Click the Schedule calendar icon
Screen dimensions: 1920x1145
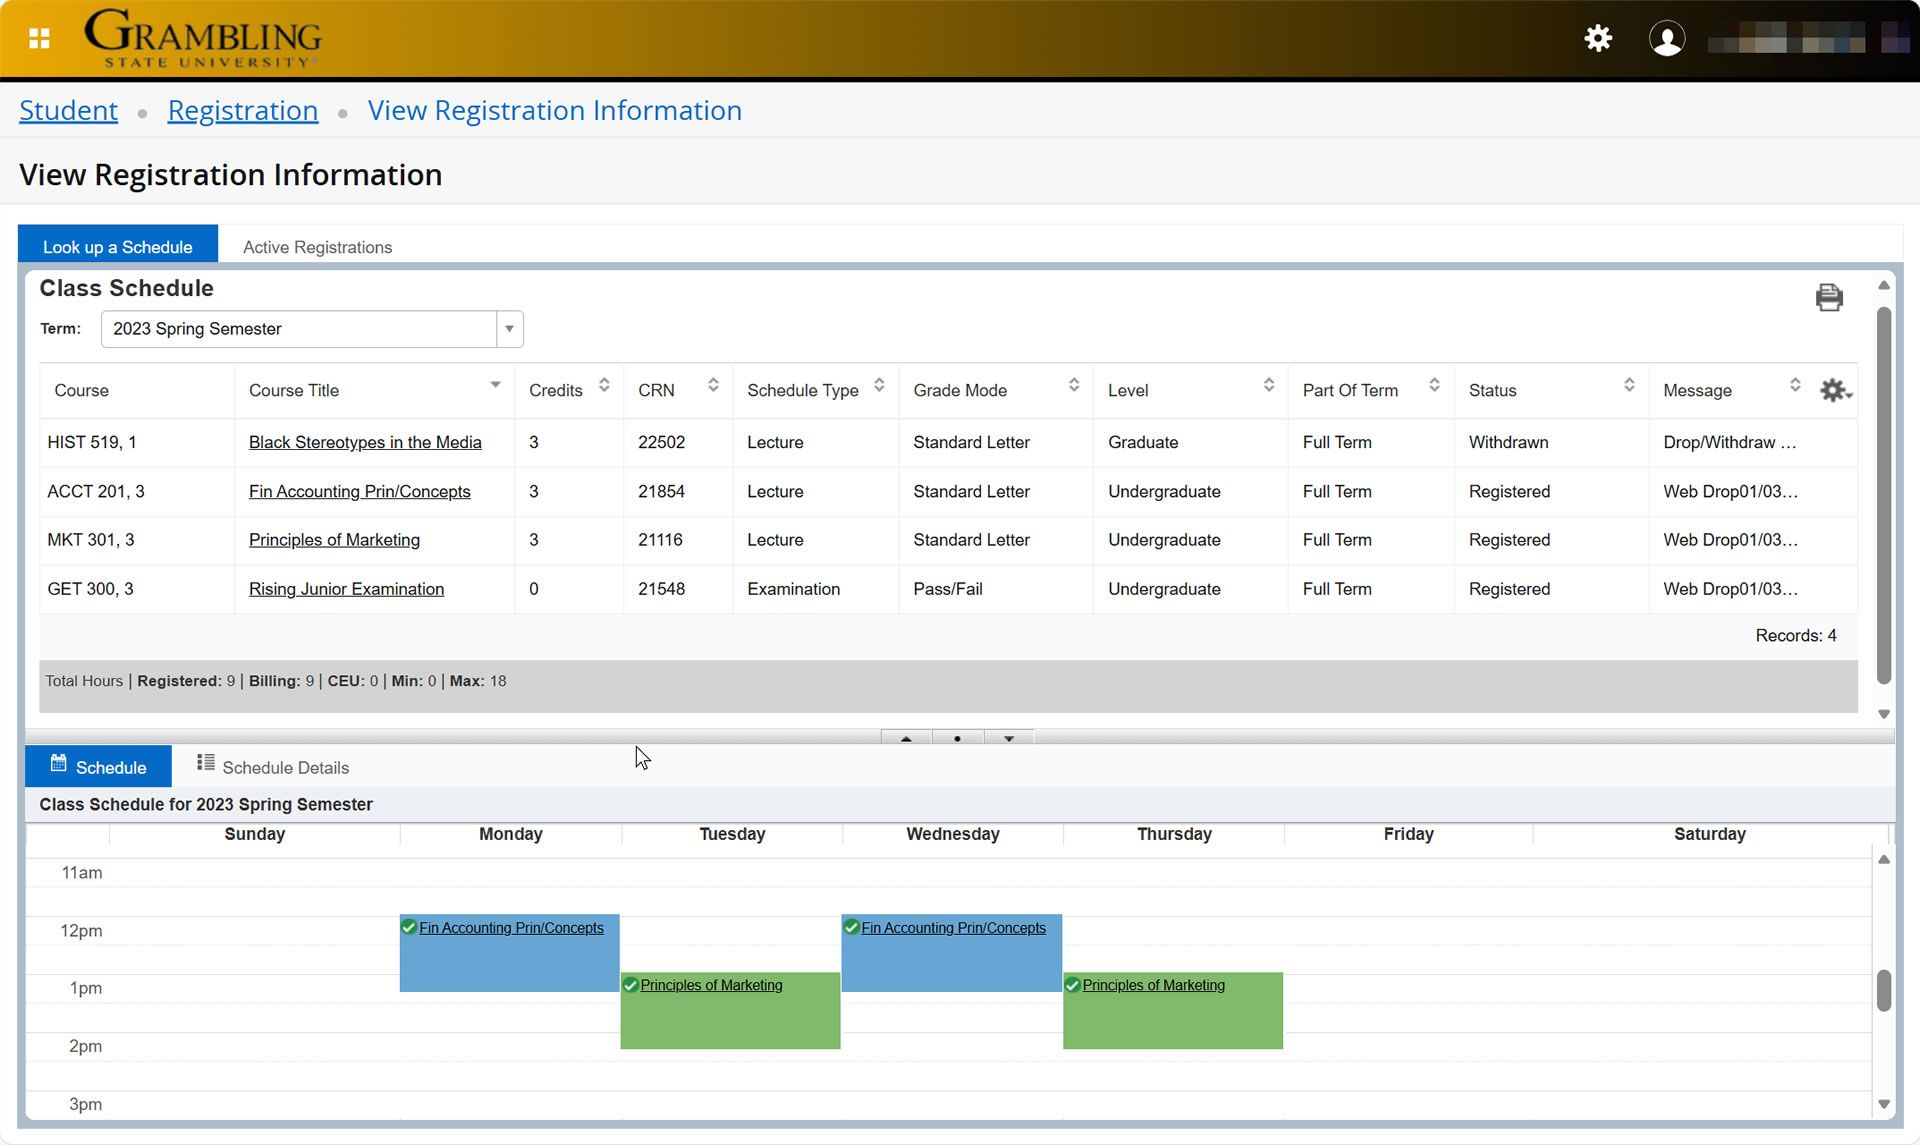point(57,766)
